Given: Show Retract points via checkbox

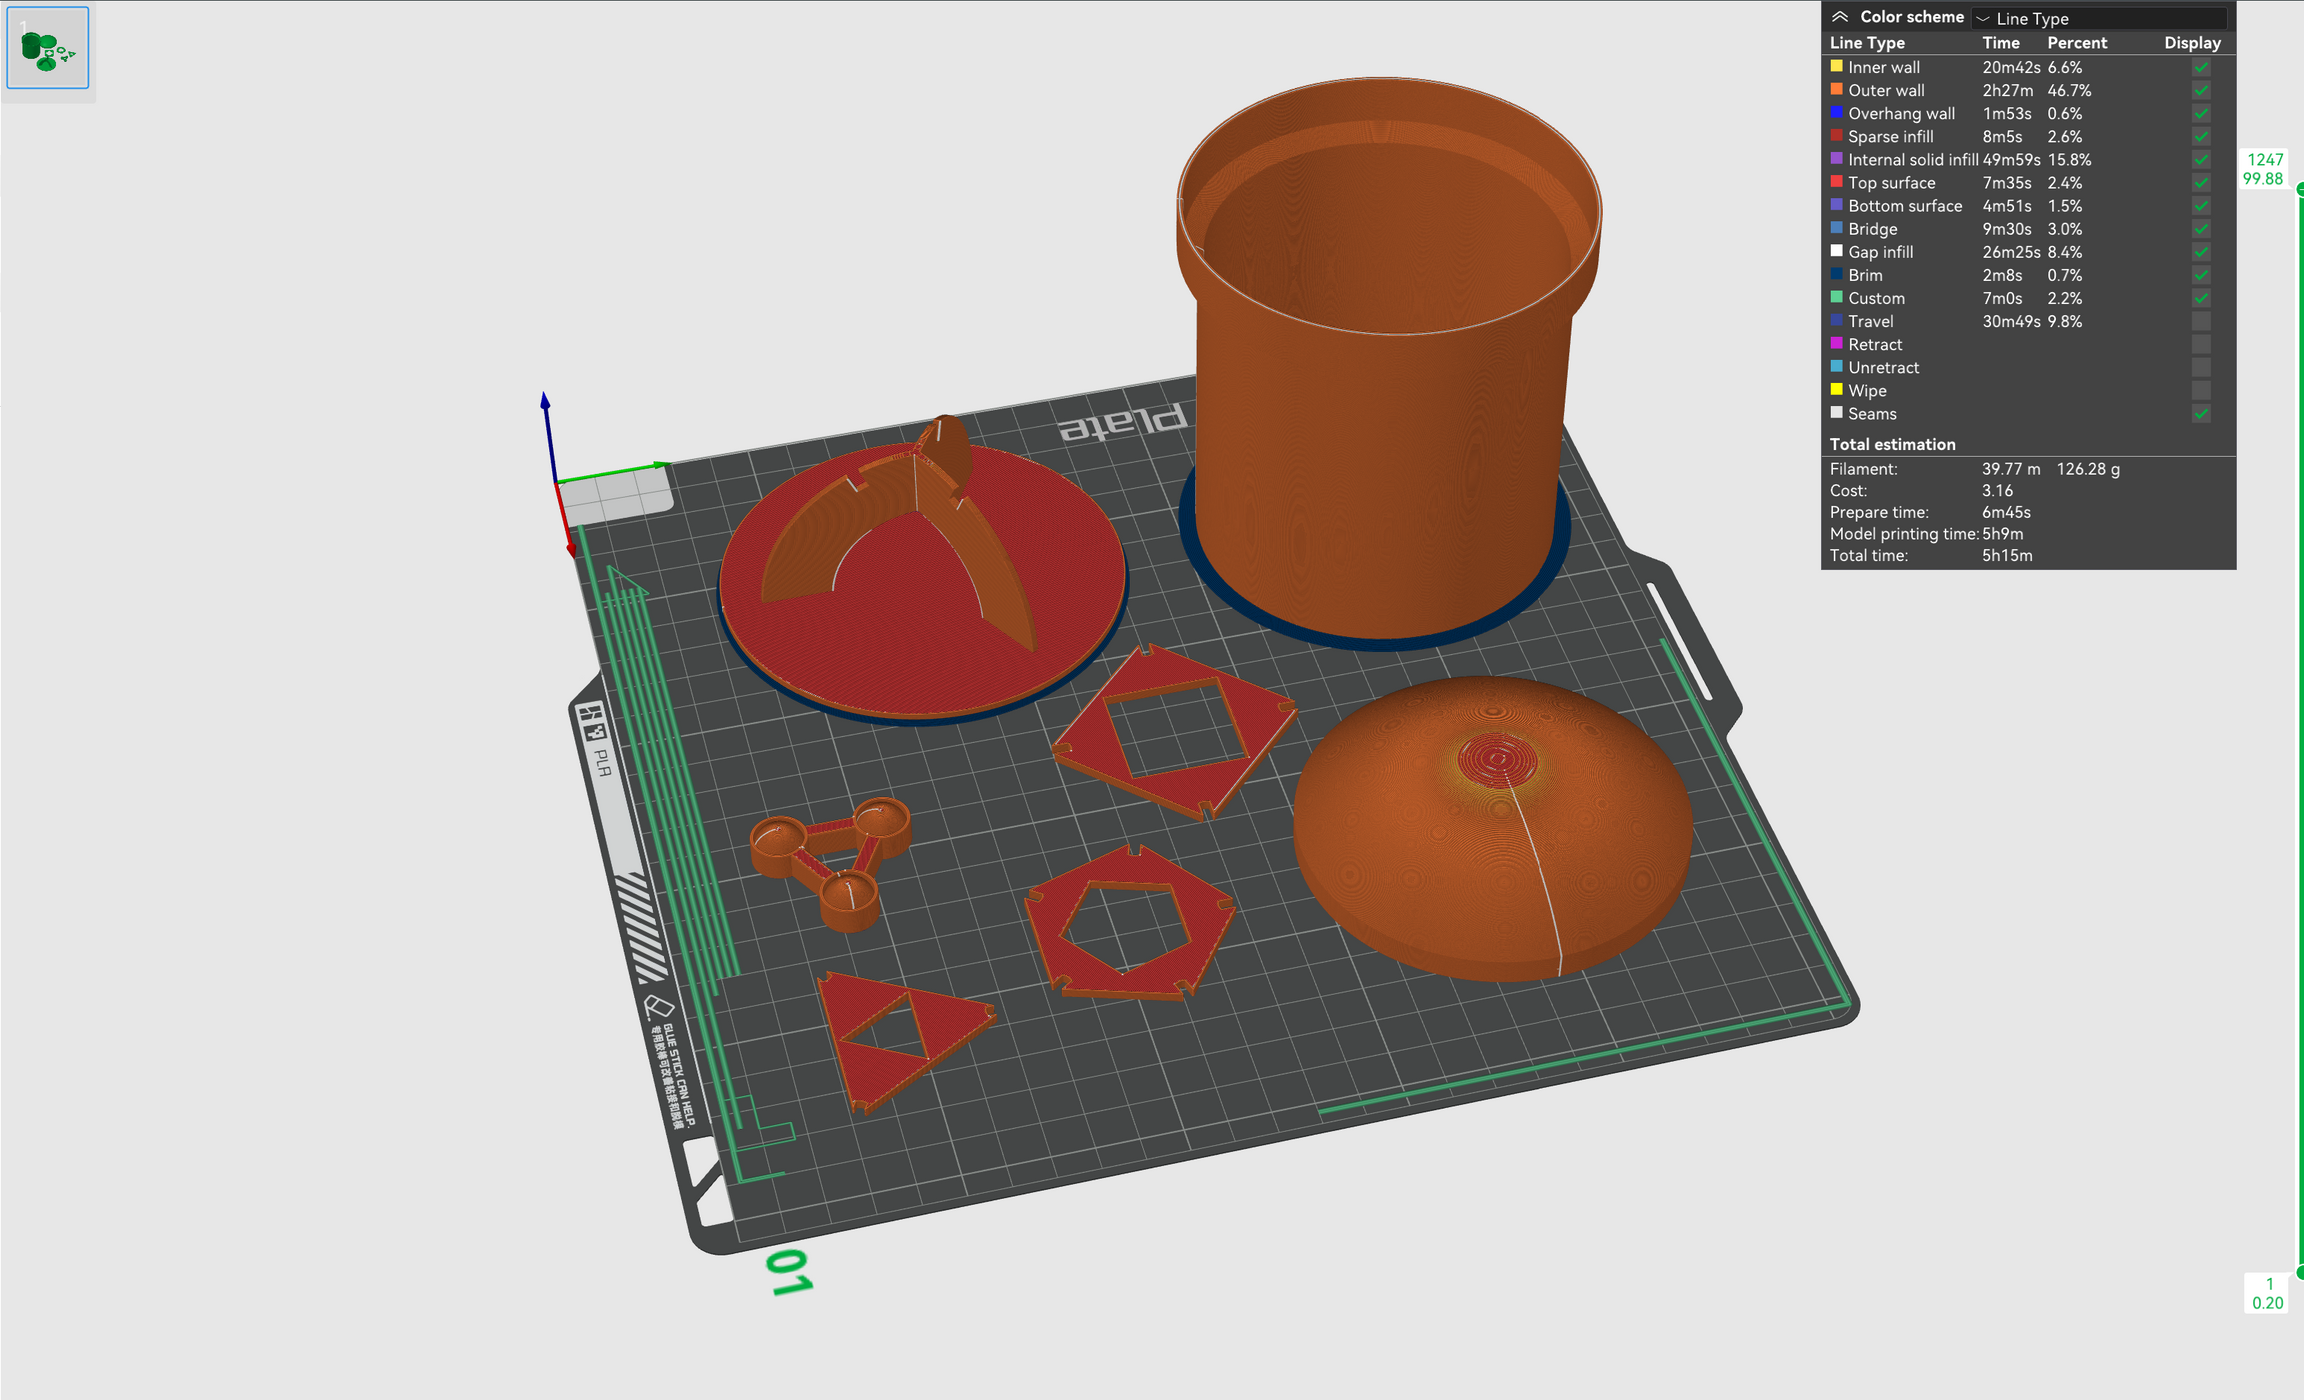Looking at the screenshot, I should [x=2201, y=344].
